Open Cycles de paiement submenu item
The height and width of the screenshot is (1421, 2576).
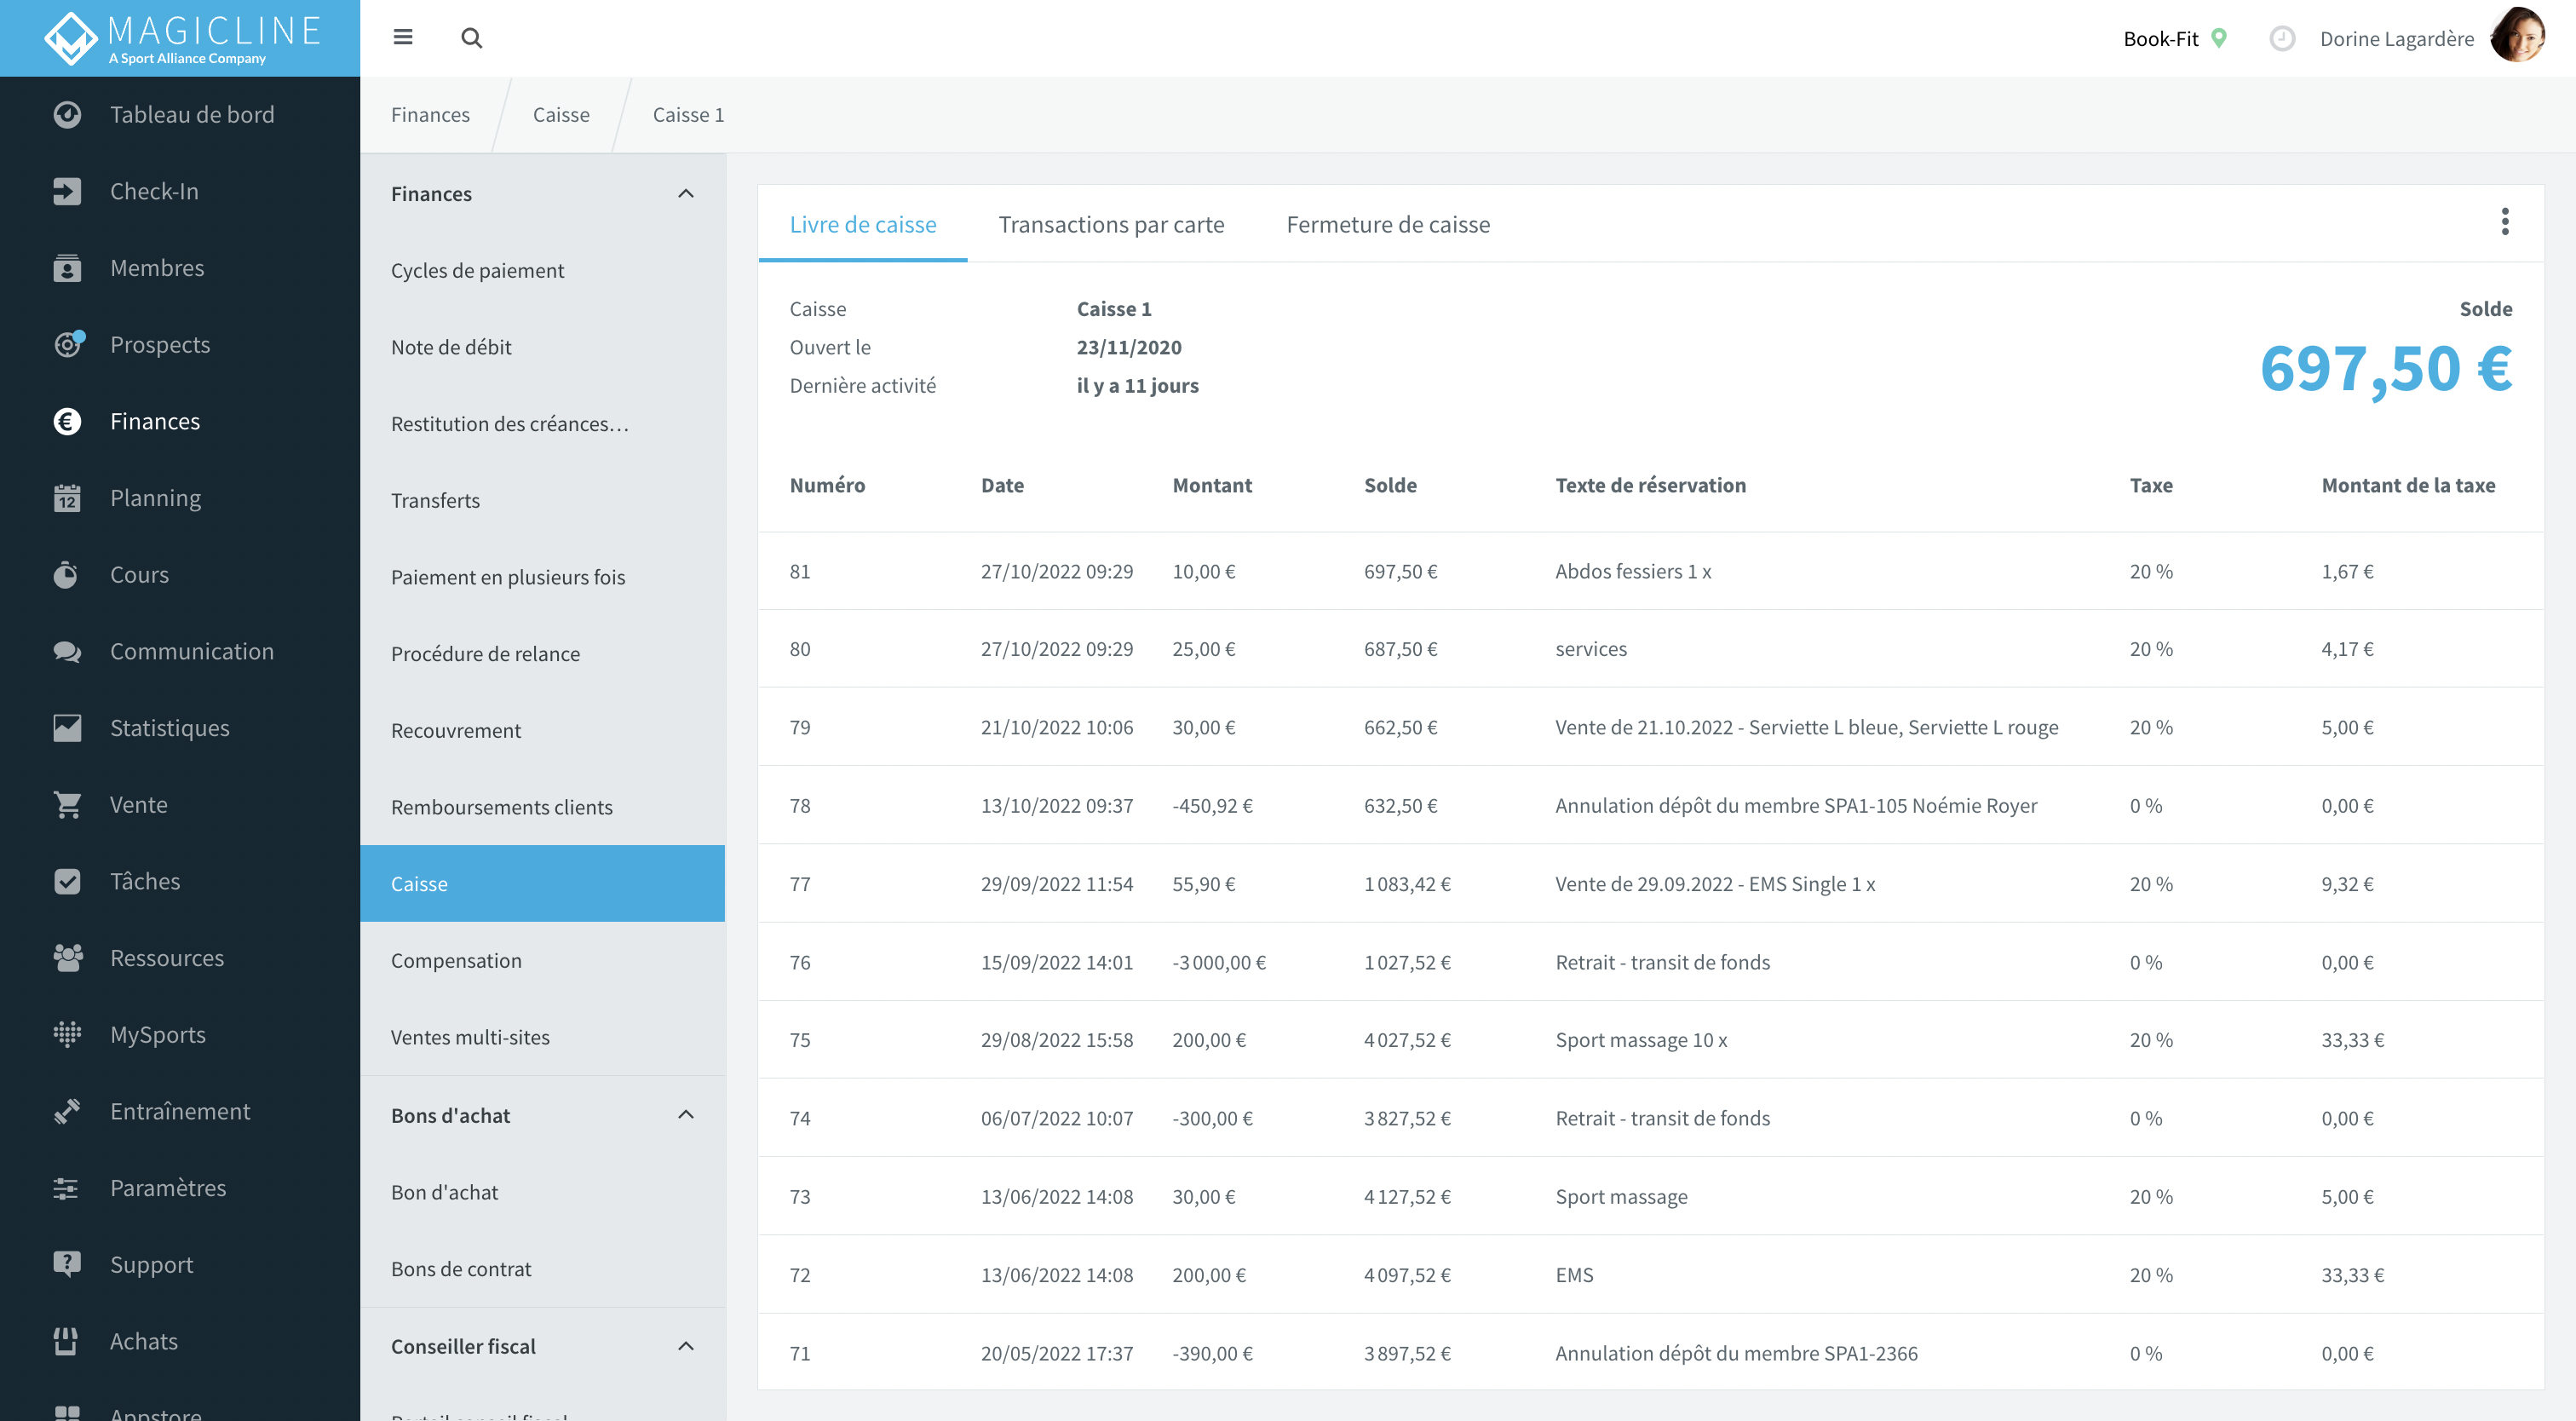click(543, 270)
